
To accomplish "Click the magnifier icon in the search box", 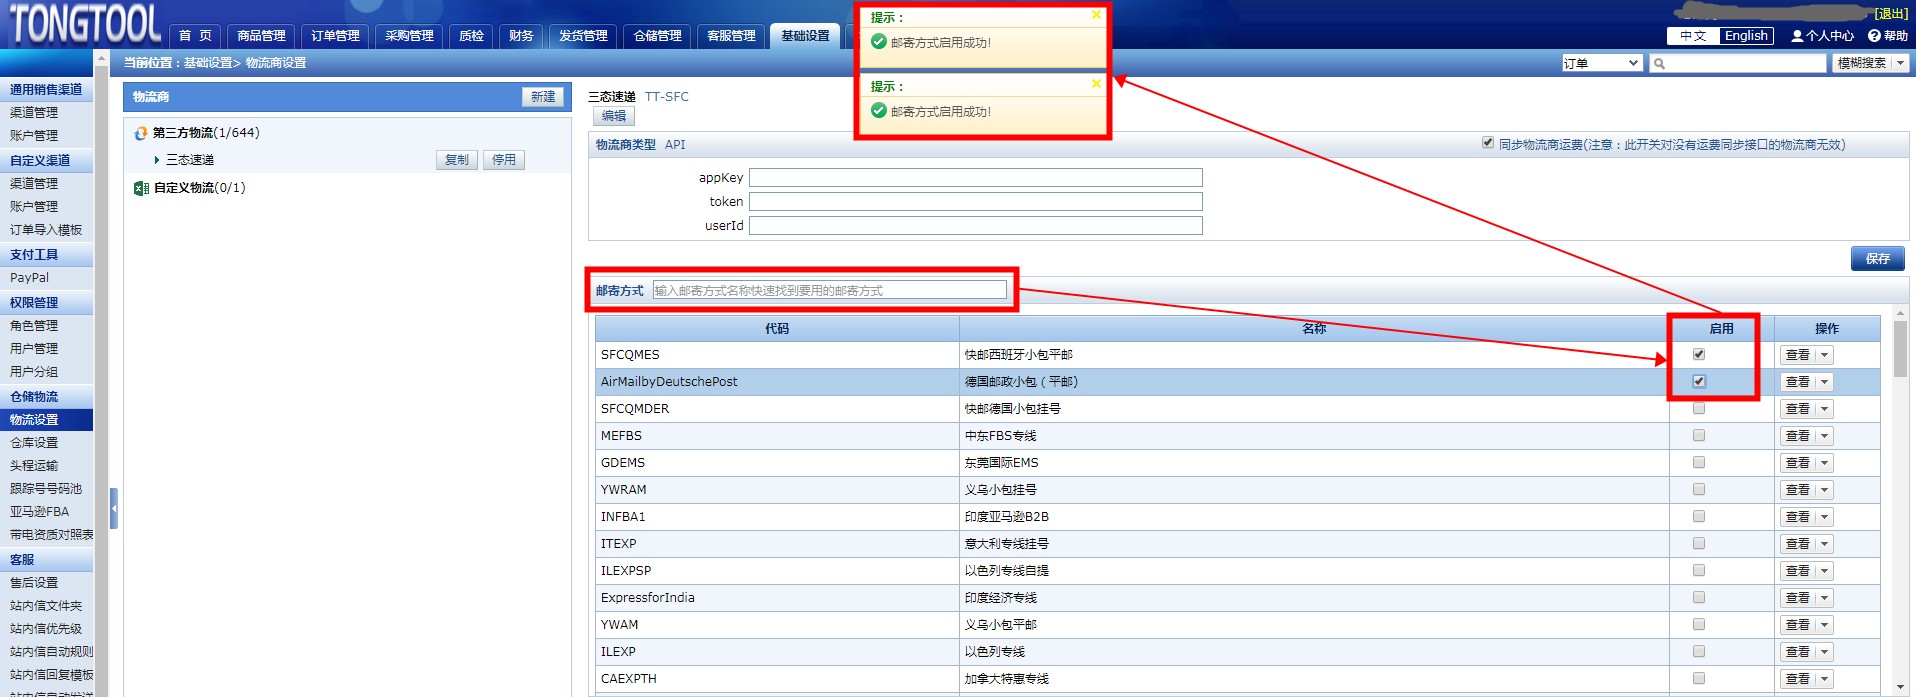I will pyautogui.click(x=1660, y=64).
